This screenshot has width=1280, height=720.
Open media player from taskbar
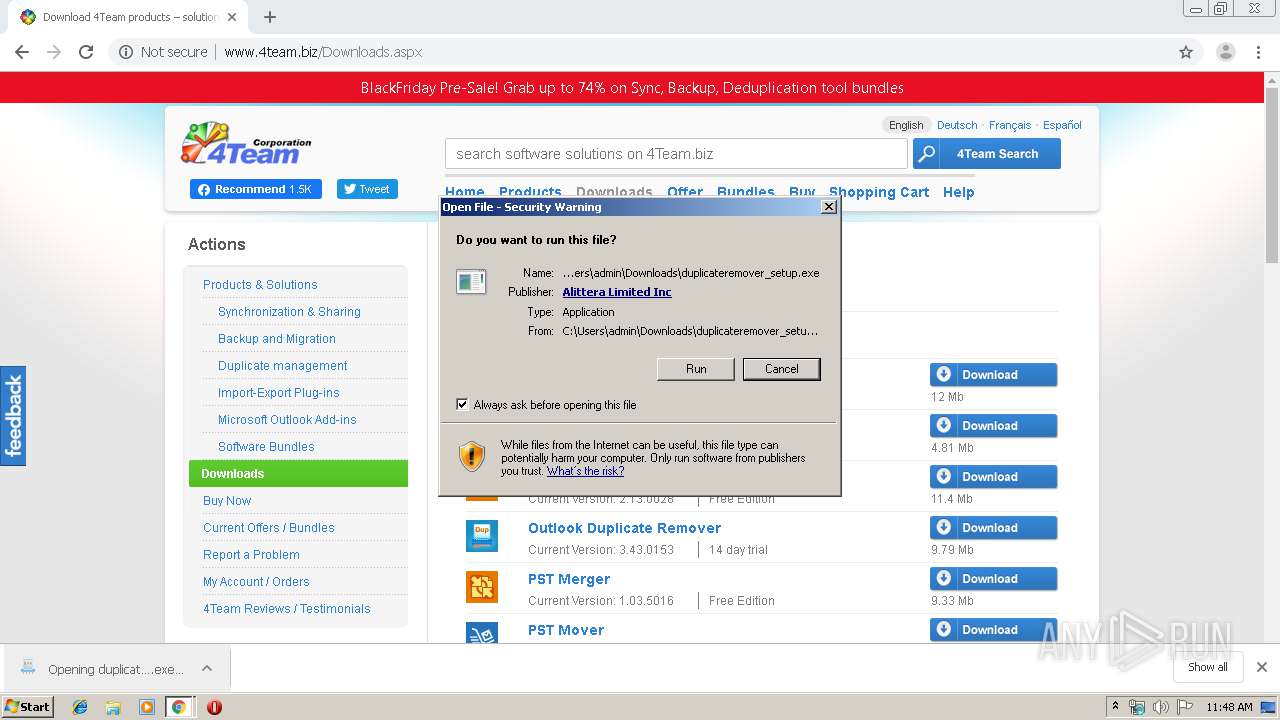pos(147,707)
